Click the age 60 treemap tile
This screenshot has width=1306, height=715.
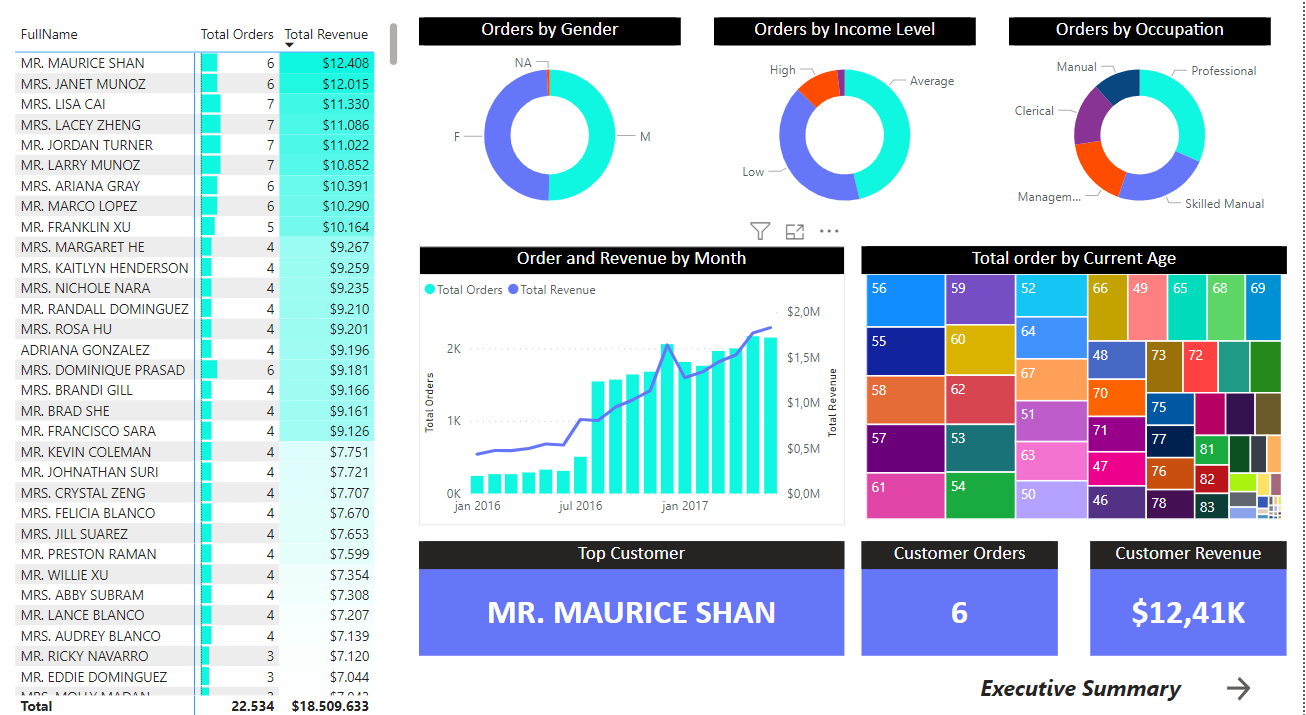(980, 350)
